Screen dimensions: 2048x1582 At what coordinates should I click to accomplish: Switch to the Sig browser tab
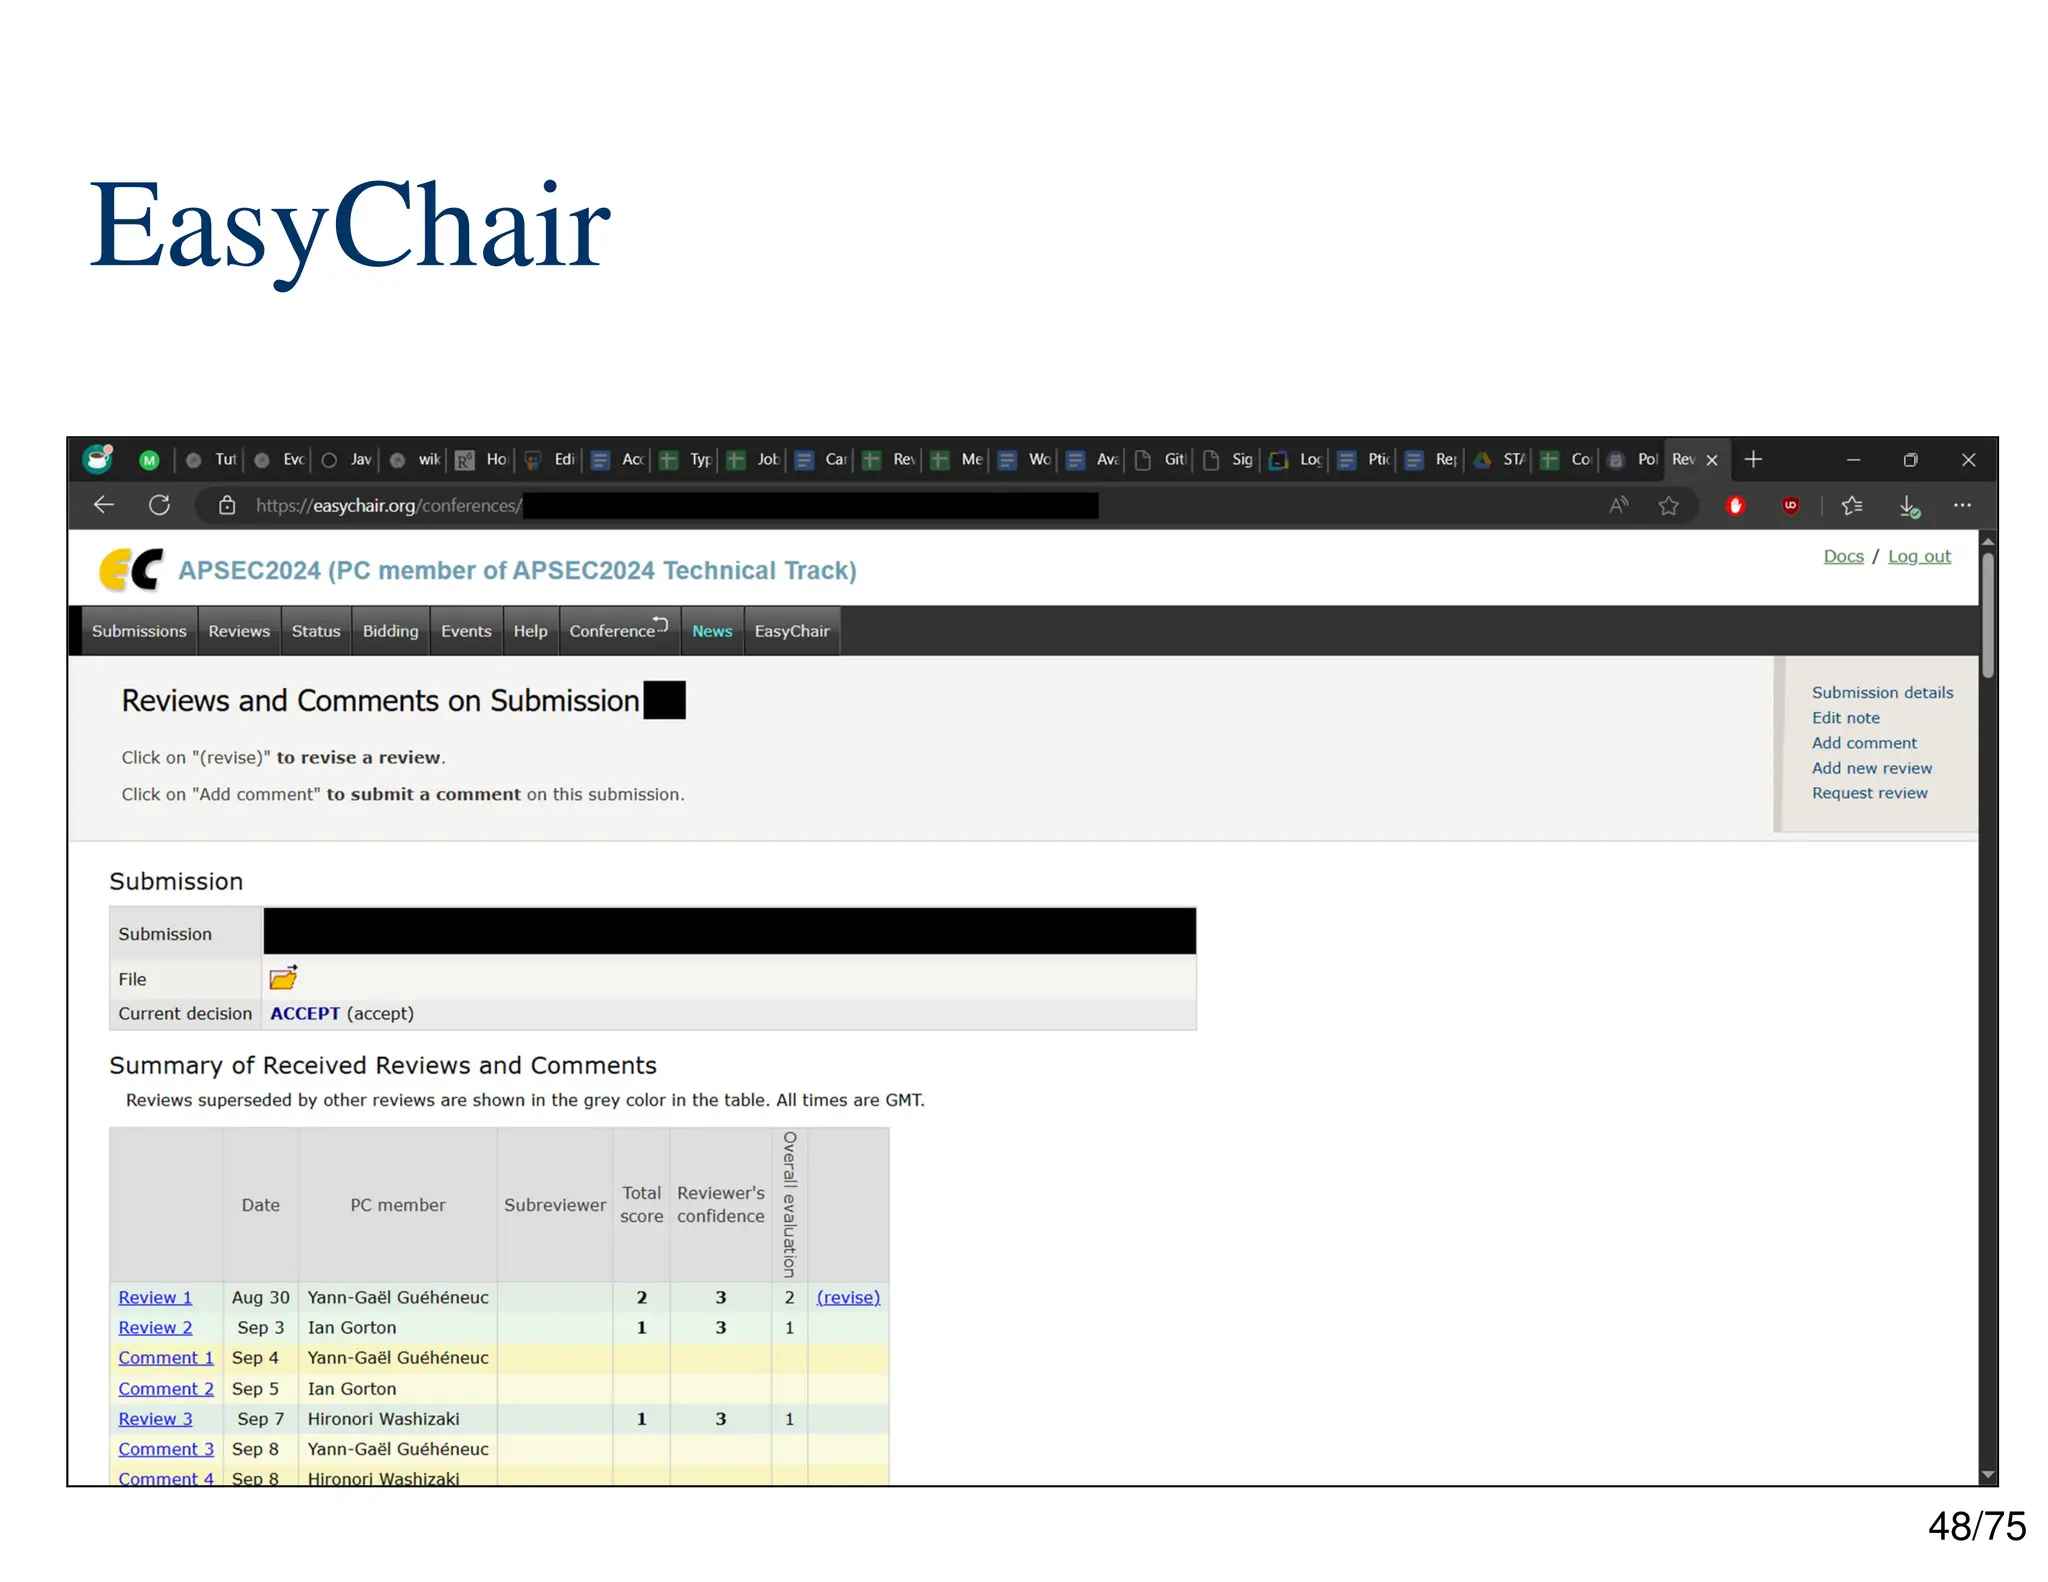(x=1229, y=459)
